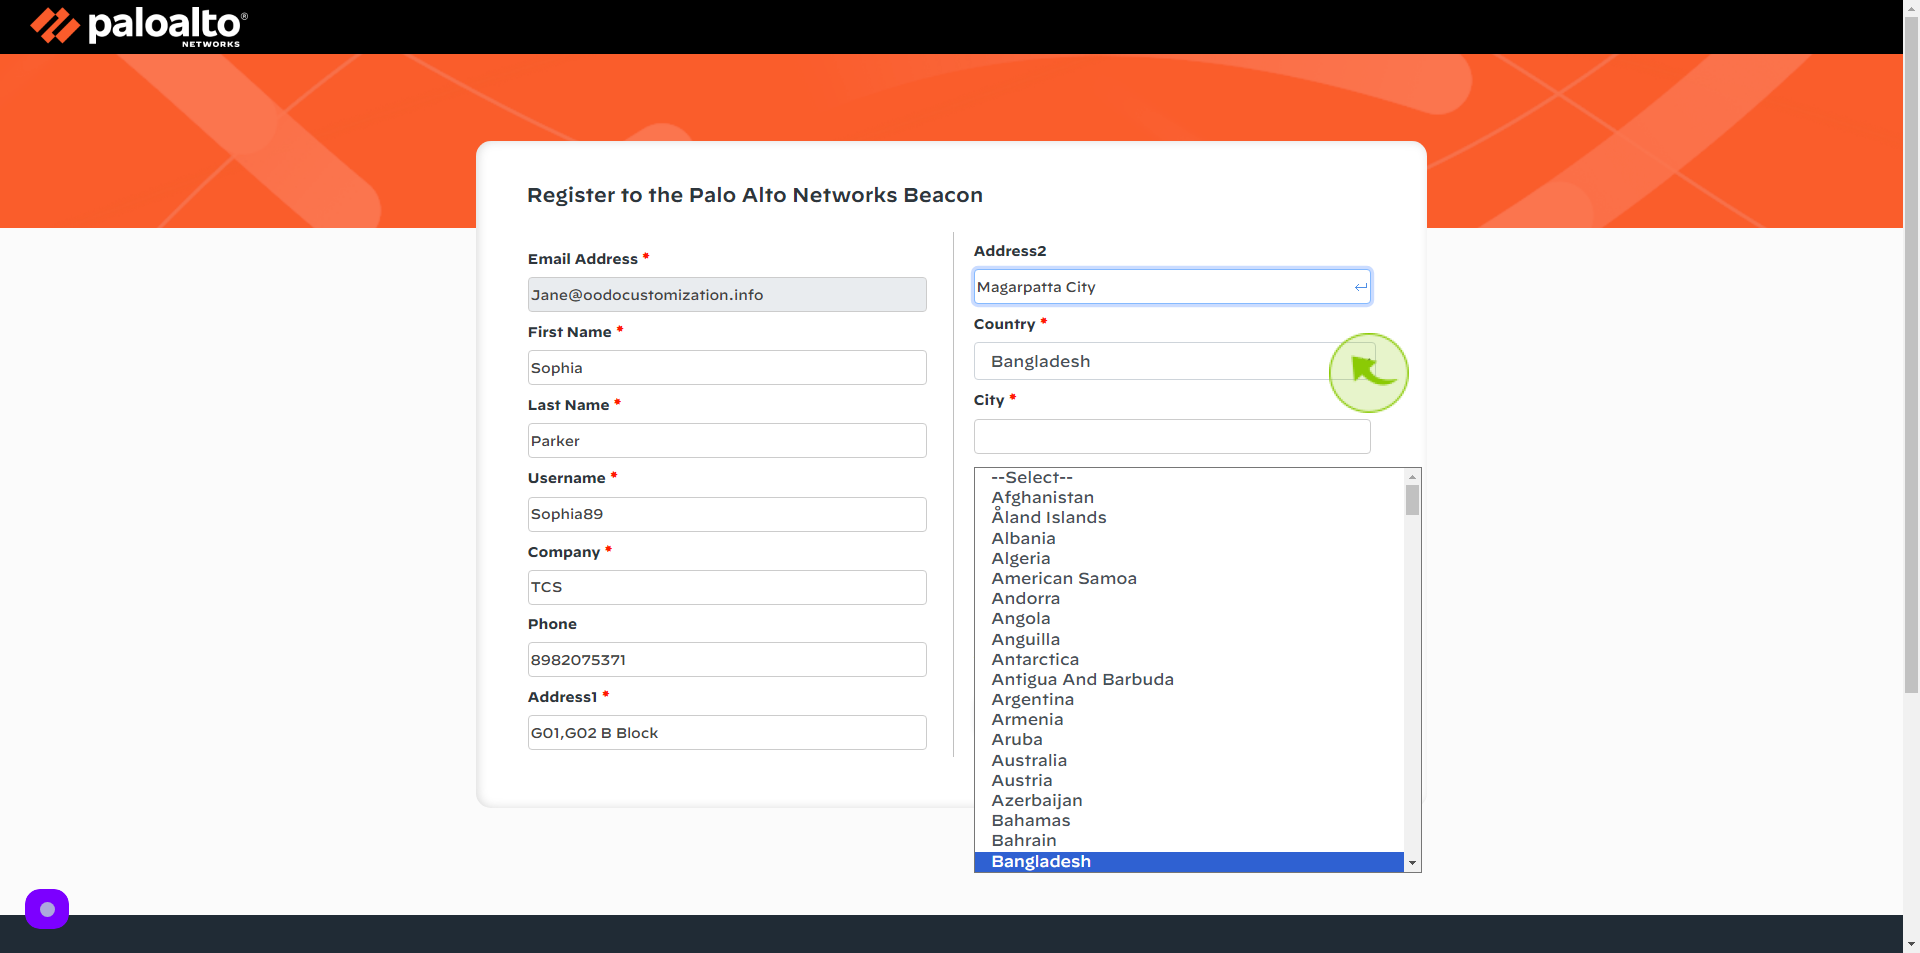1920x953 pixels.
Task: Select Bahamas from the country list
Action: [1189, 820]
